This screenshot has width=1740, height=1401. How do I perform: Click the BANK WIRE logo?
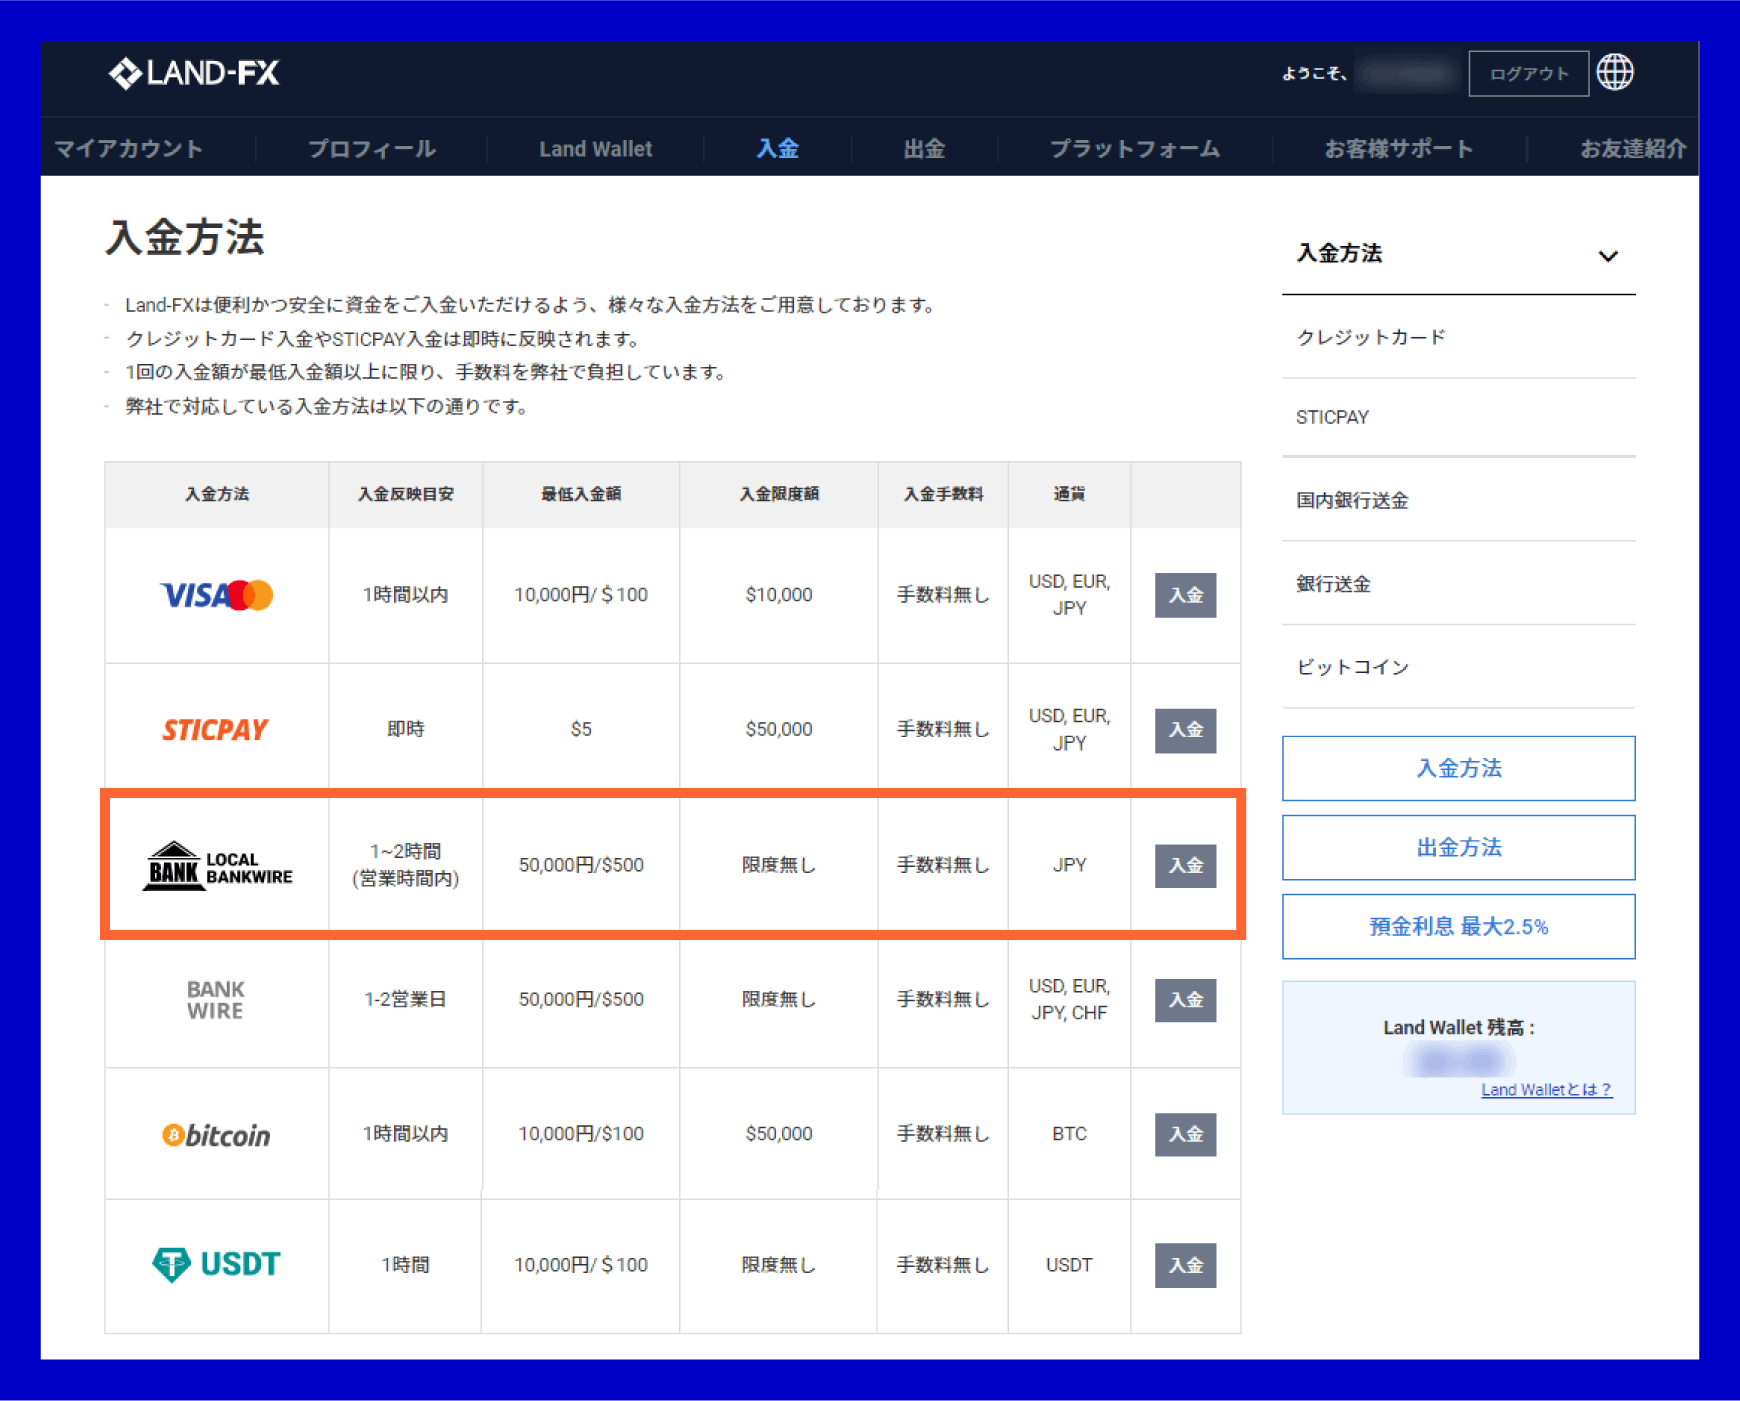click(x=216, y=1000)
